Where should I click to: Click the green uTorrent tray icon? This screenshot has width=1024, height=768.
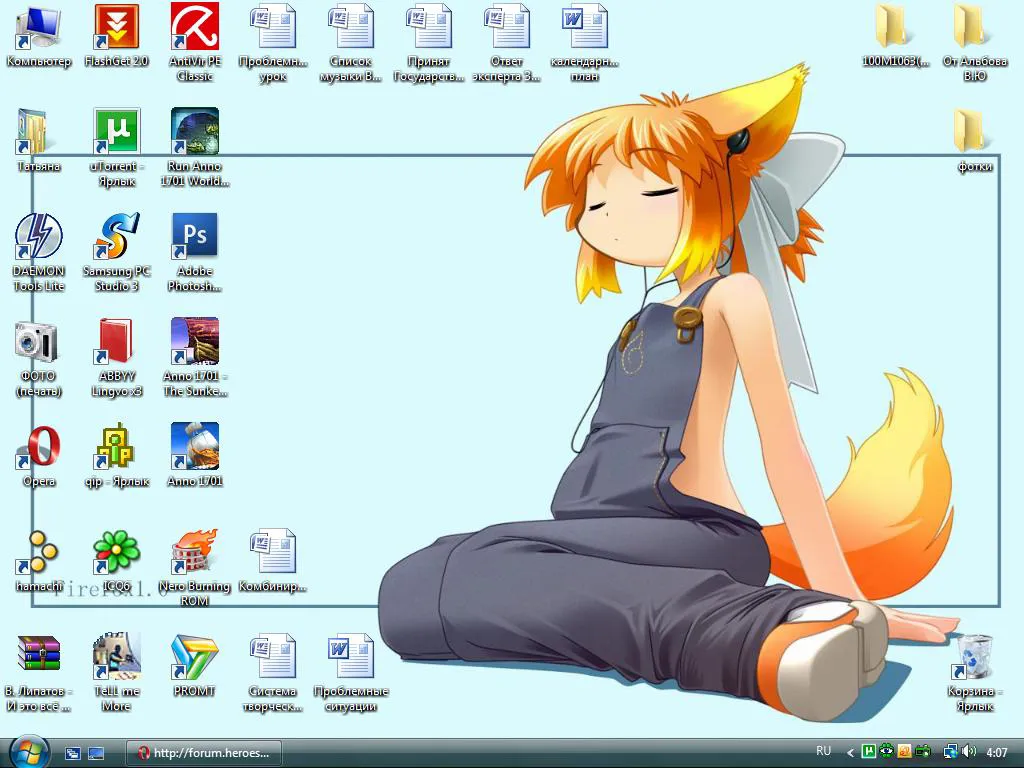[869, 752]
